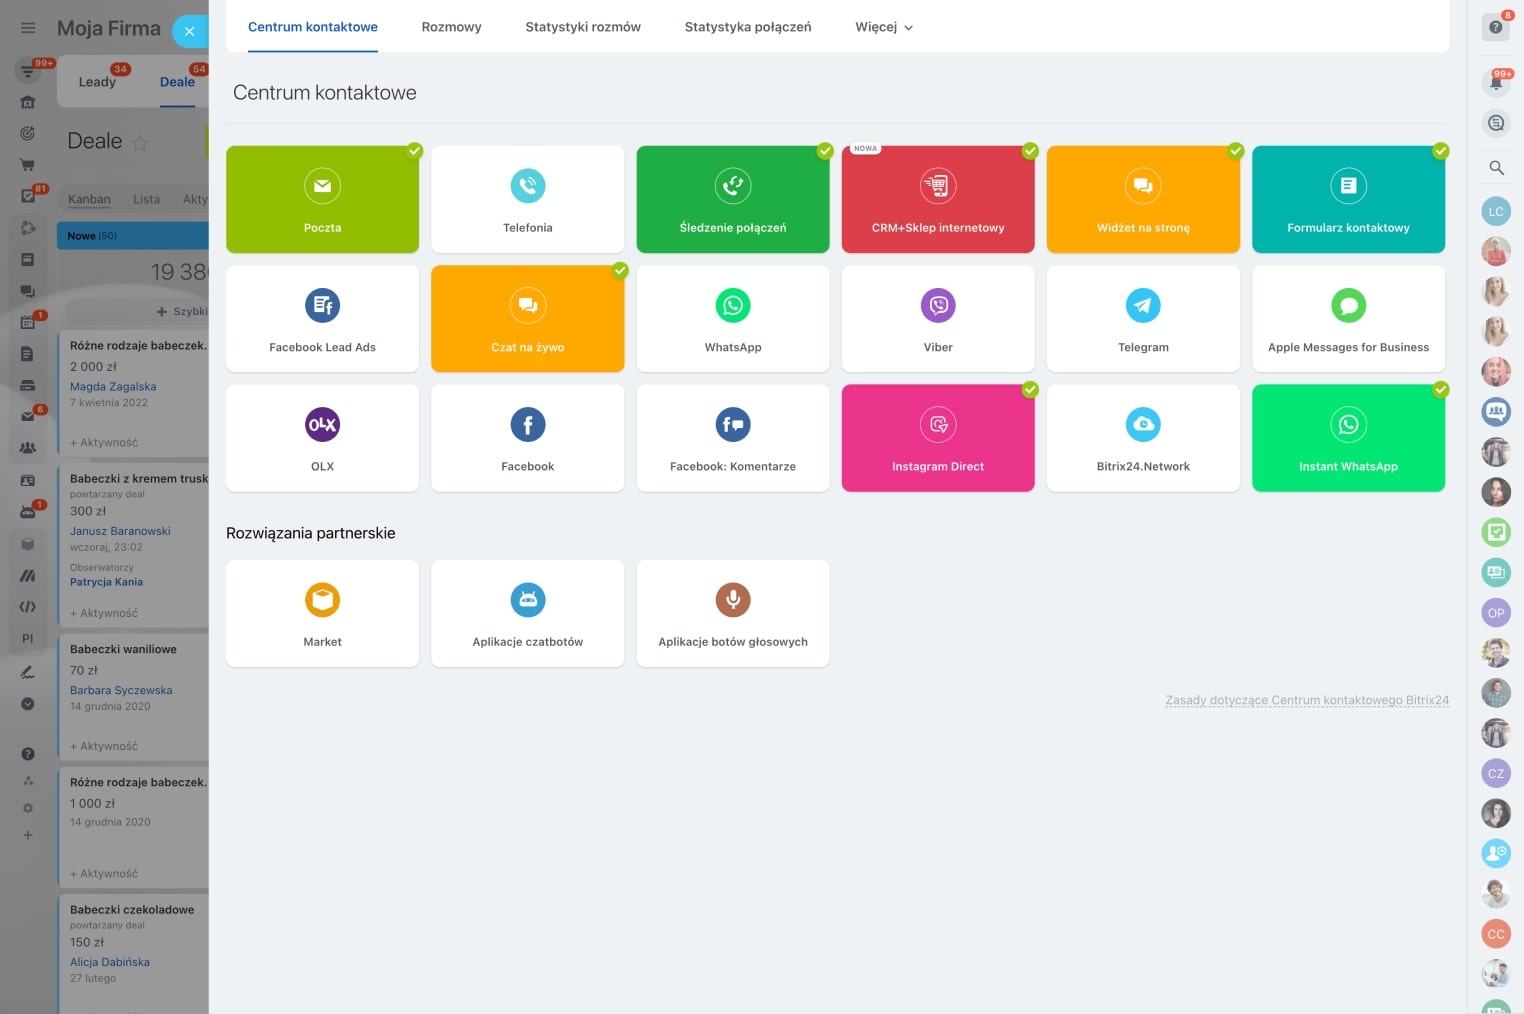Click the OLX integration tile
Screen dimensions: 1524x1014
[x=322, y=438]
